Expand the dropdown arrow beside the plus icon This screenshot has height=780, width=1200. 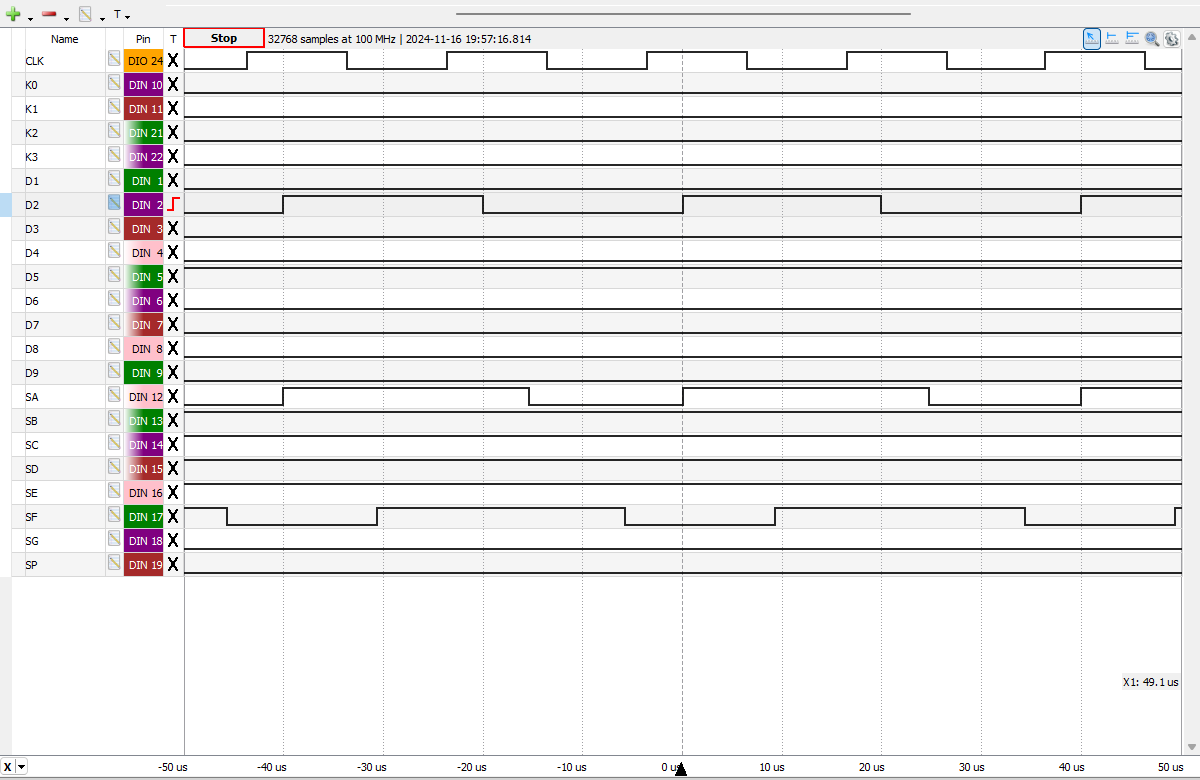[30, 18]
